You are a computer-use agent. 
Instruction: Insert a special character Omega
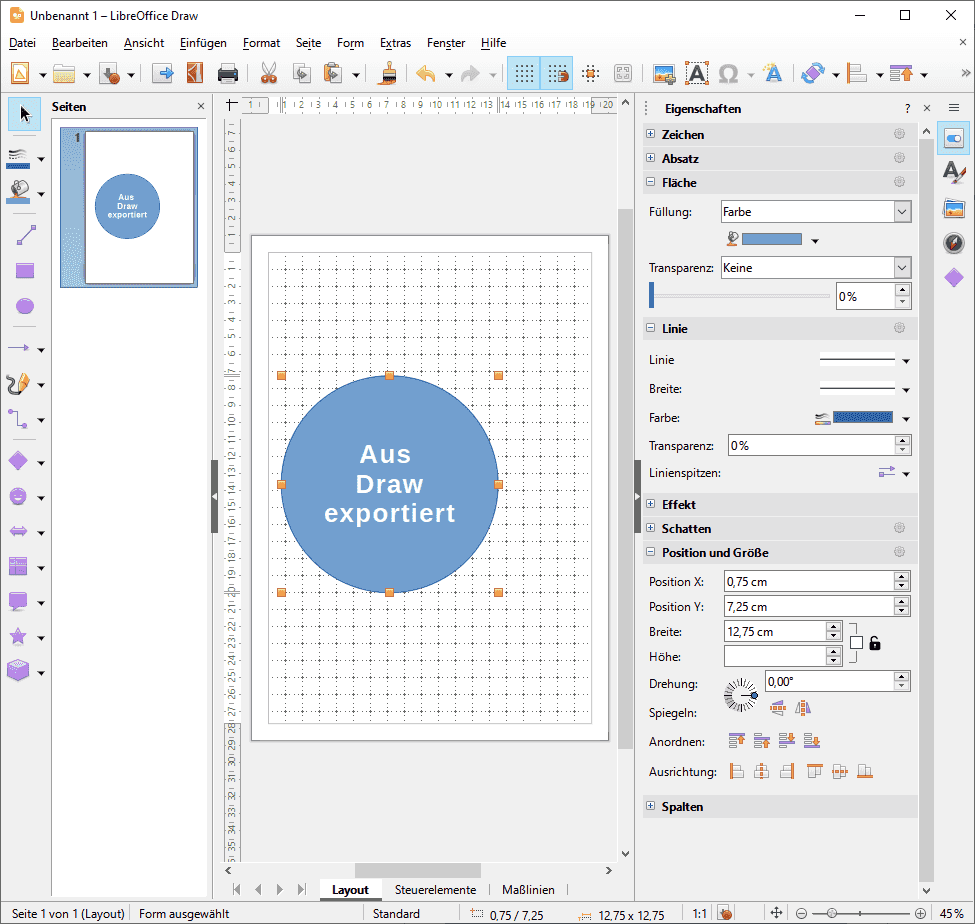point(728,74)
